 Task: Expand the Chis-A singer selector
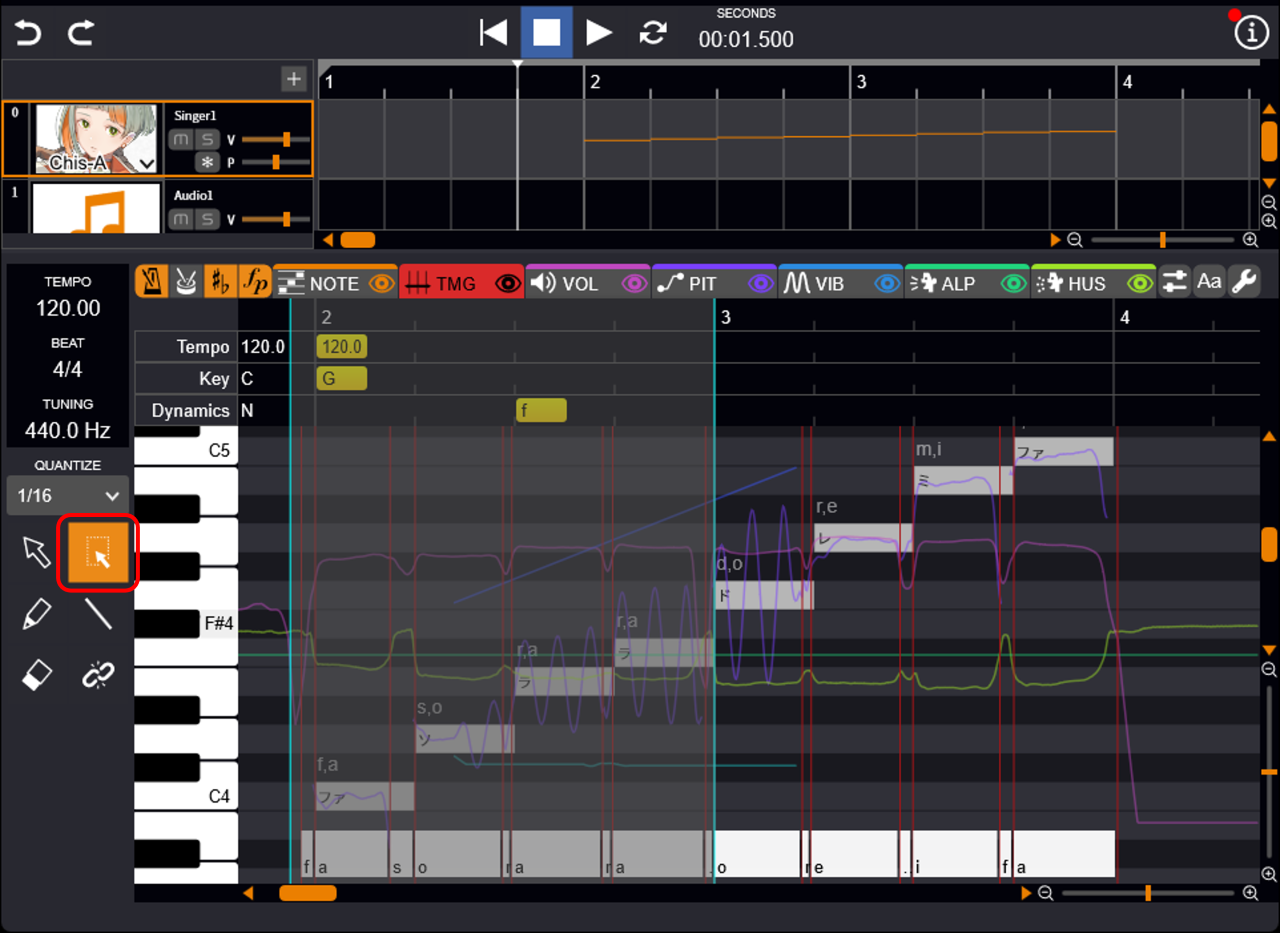[x=146, y=163]
